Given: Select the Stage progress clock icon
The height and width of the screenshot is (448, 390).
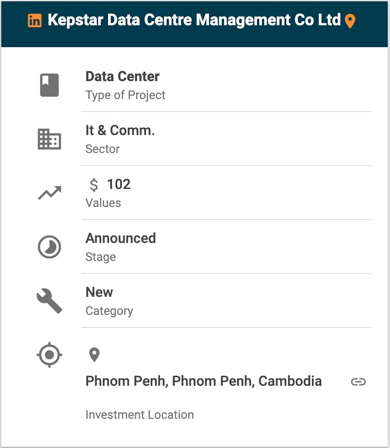Looking at the screenshot, I should pyautogui.click(x=49, y=247).
